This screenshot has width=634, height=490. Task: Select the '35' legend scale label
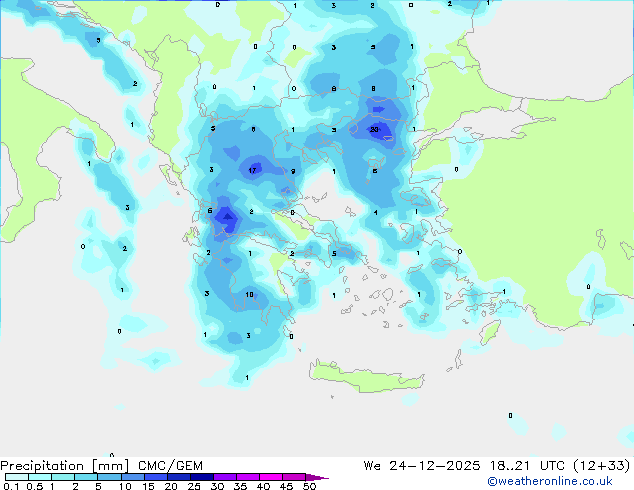click(240, 486)
